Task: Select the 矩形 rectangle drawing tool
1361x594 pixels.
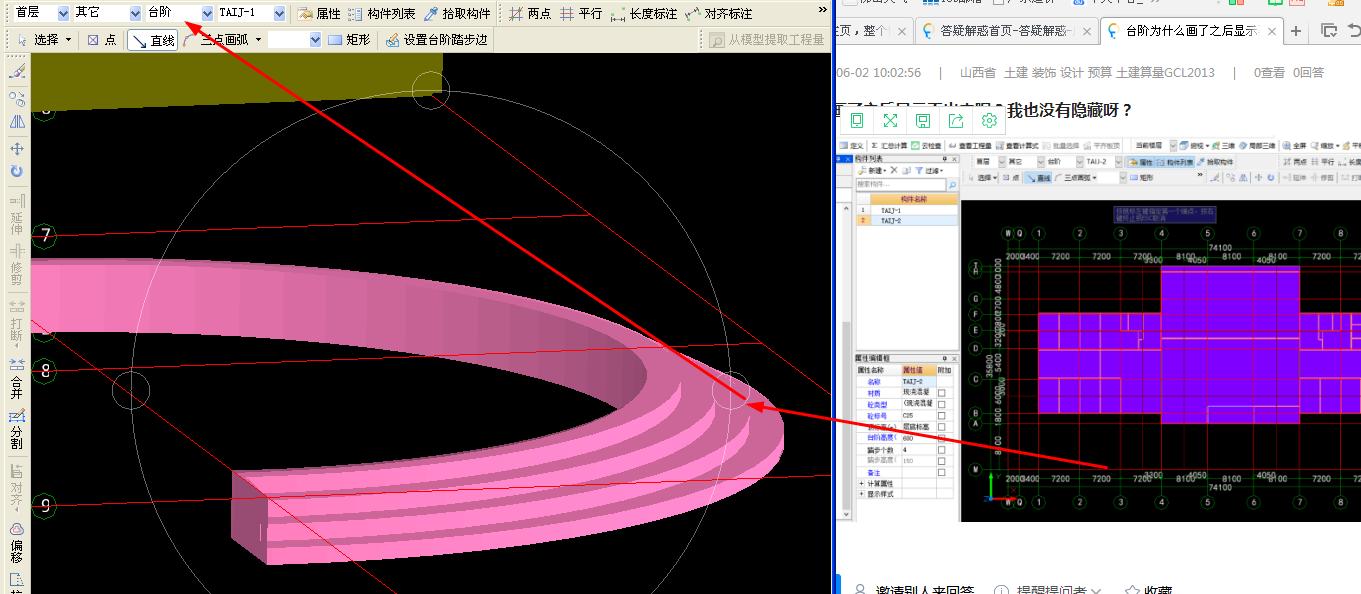Action: [349, 40]
